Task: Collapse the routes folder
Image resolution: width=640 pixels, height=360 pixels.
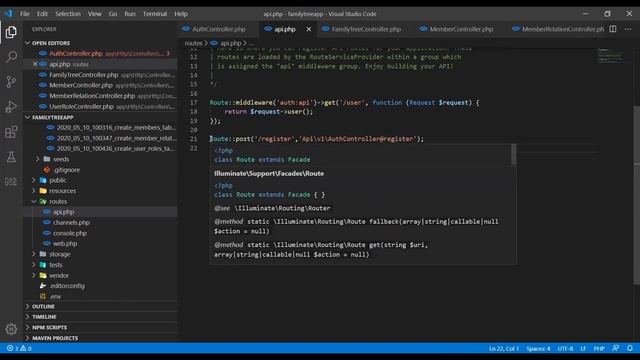Action: (58, 201)
